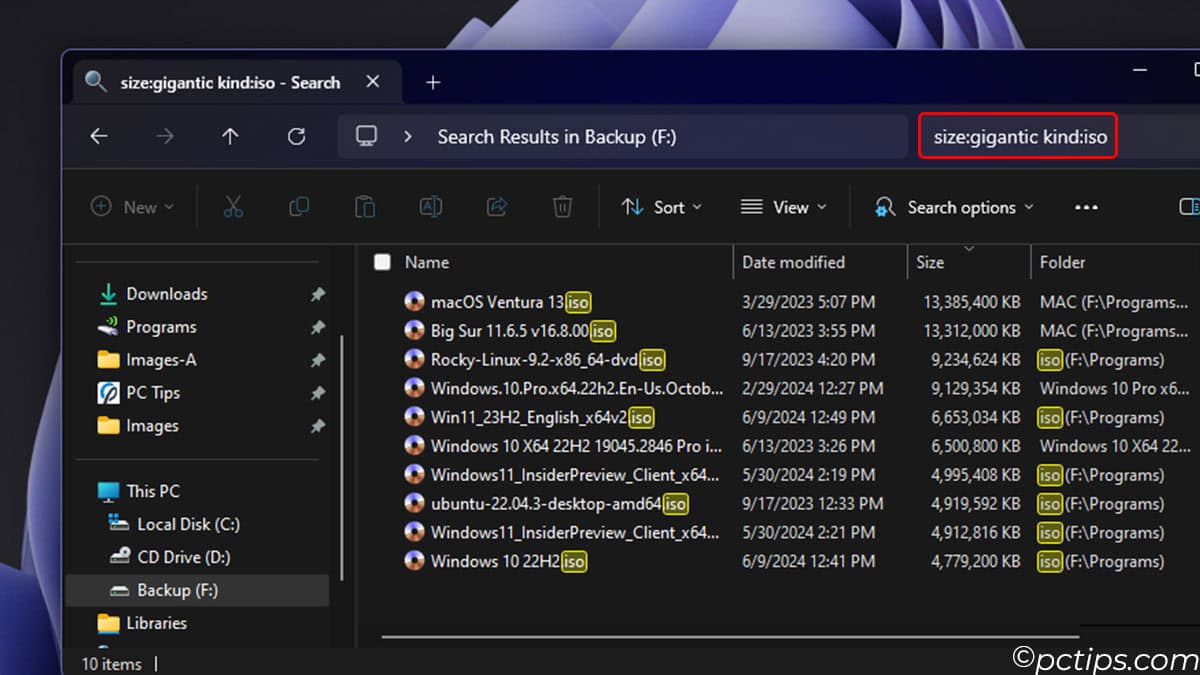Click inside the search box

click(x=1017, y=136)
